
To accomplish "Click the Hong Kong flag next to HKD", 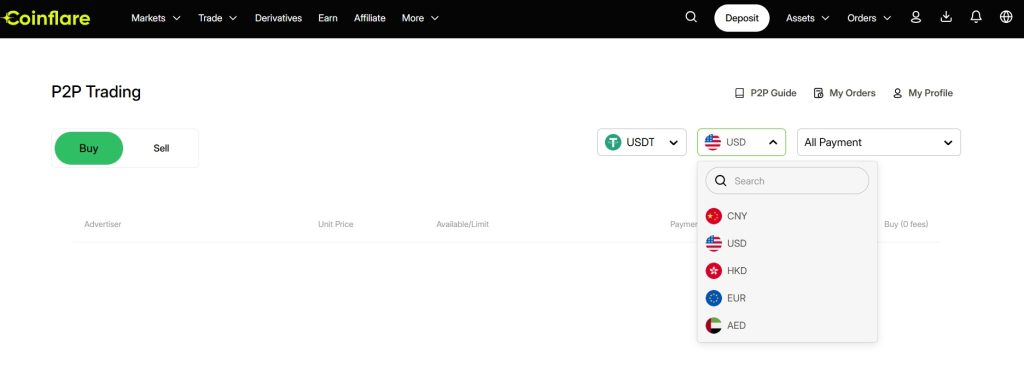I will (714, 271).
